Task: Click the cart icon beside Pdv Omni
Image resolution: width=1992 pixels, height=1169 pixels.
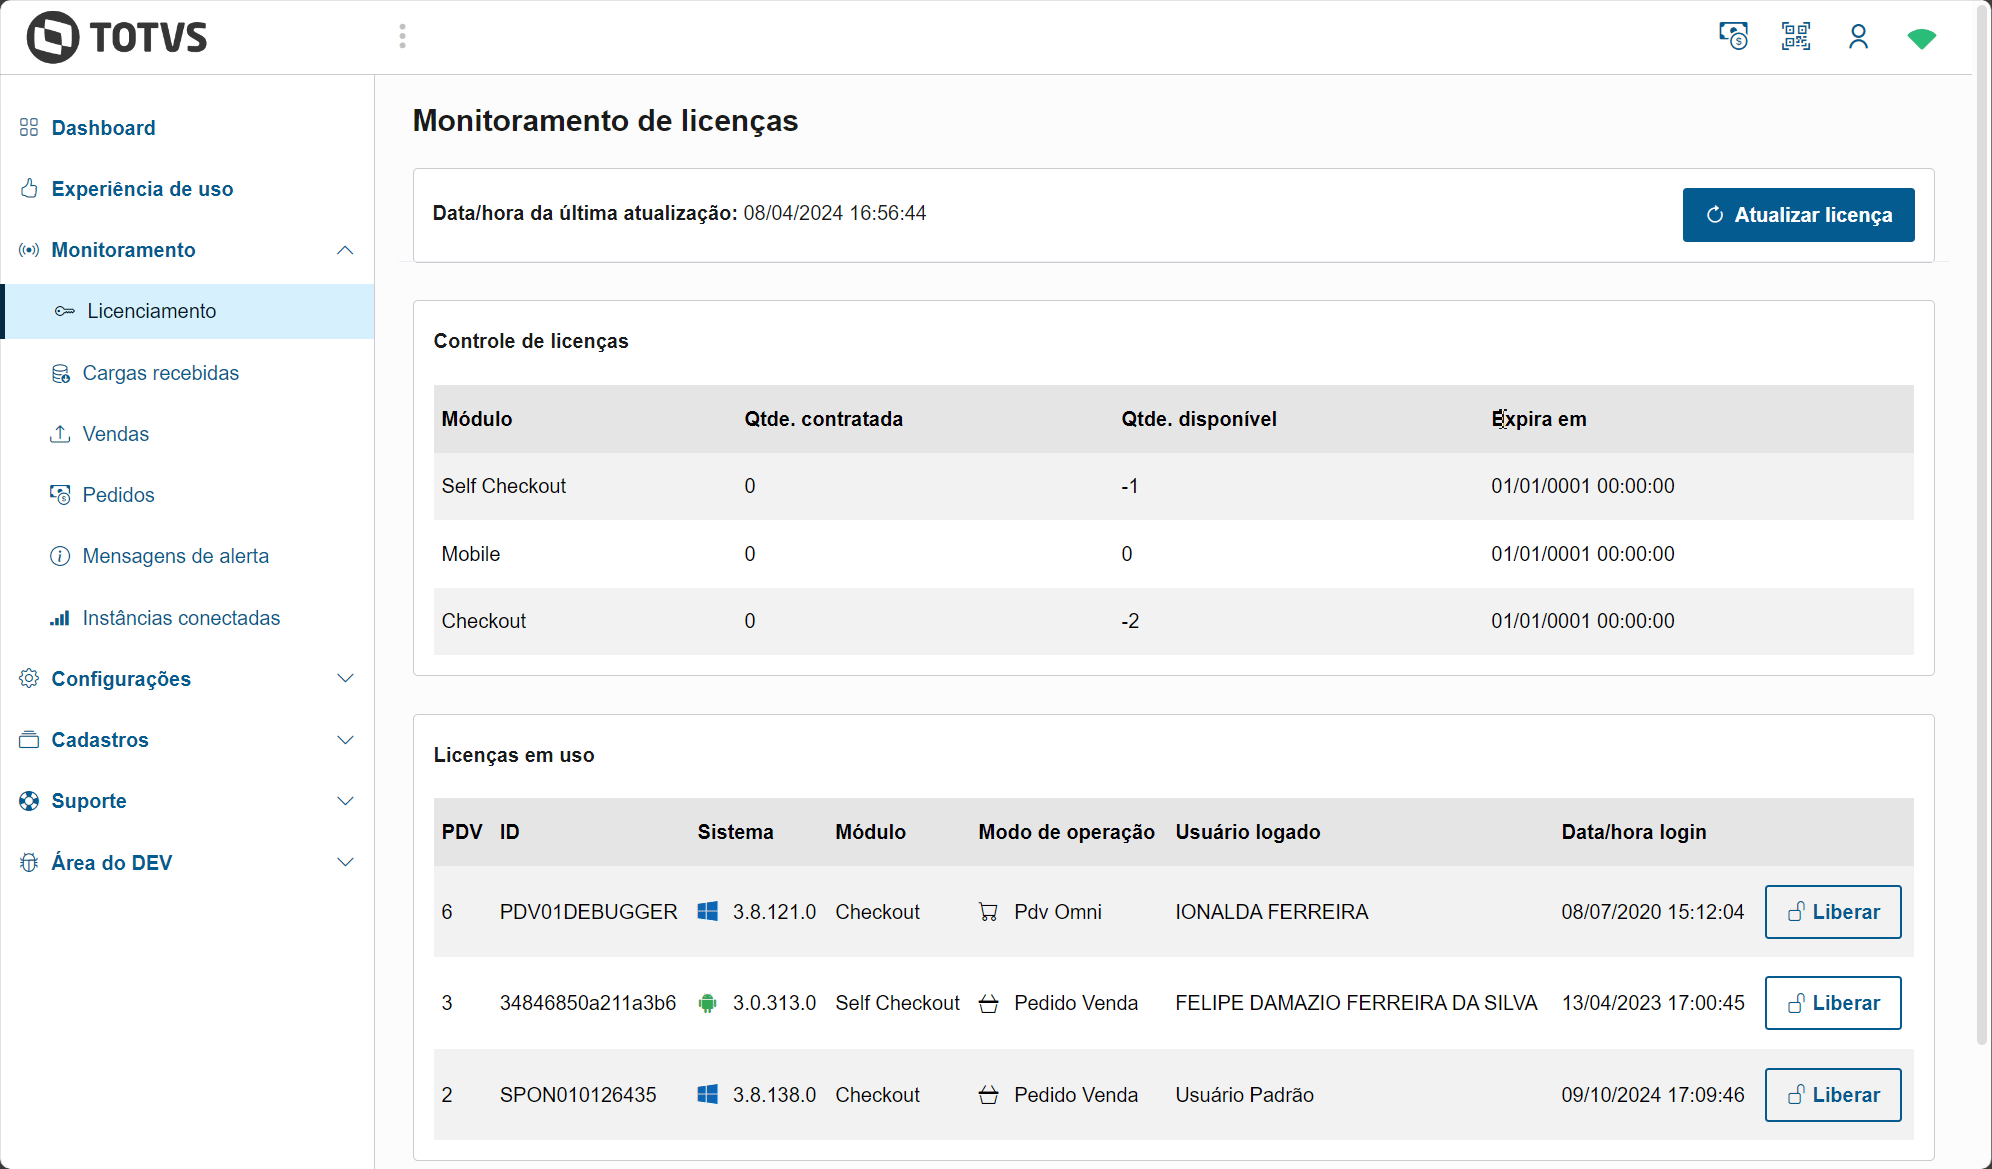Action: tap(988, 912)
